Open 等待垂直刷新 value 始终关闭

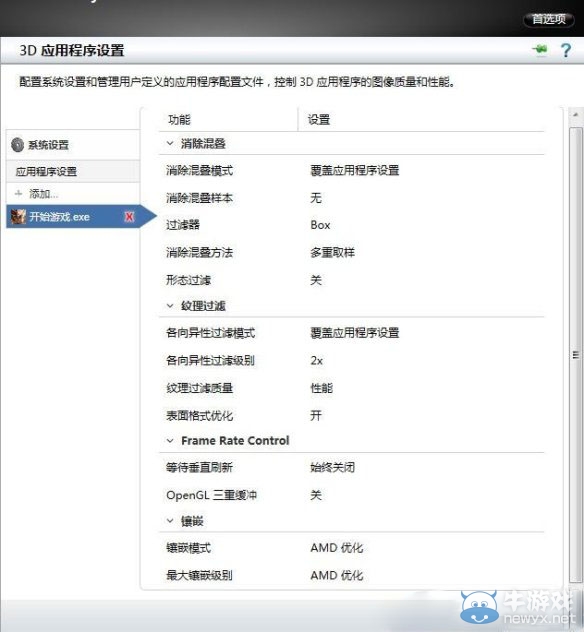(333, 468)
